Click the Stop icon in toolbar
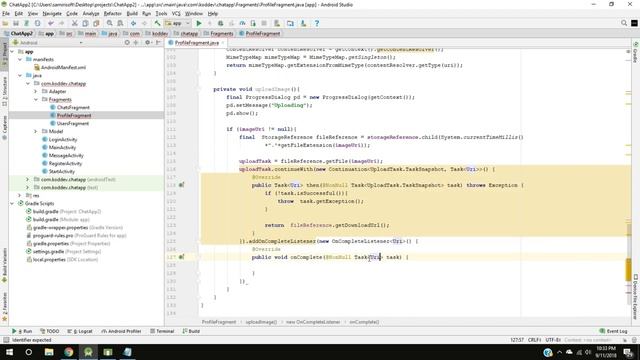Image resolution: width=640 pixels, height=360 pixels. click(264, 23)
